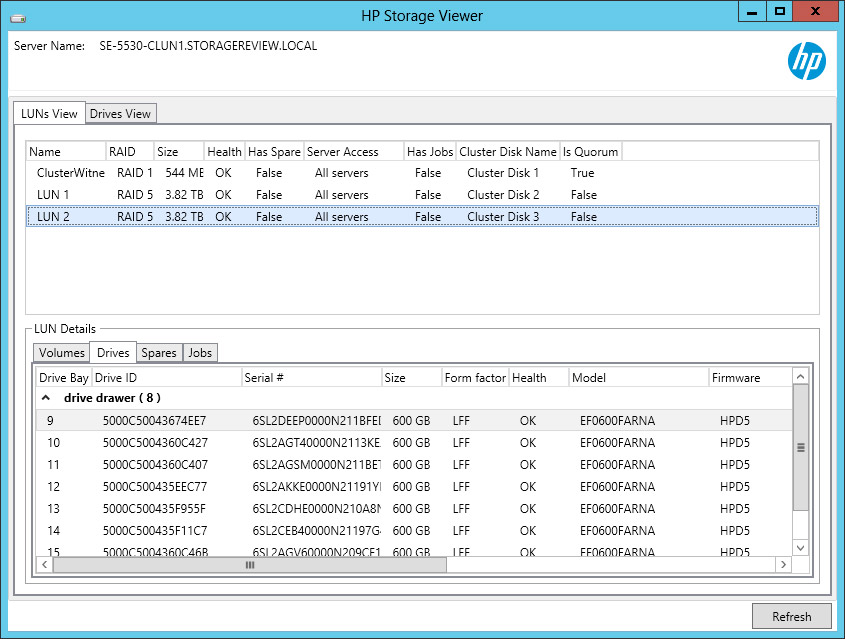Click the up arrow of drives scrollbar

800,377
